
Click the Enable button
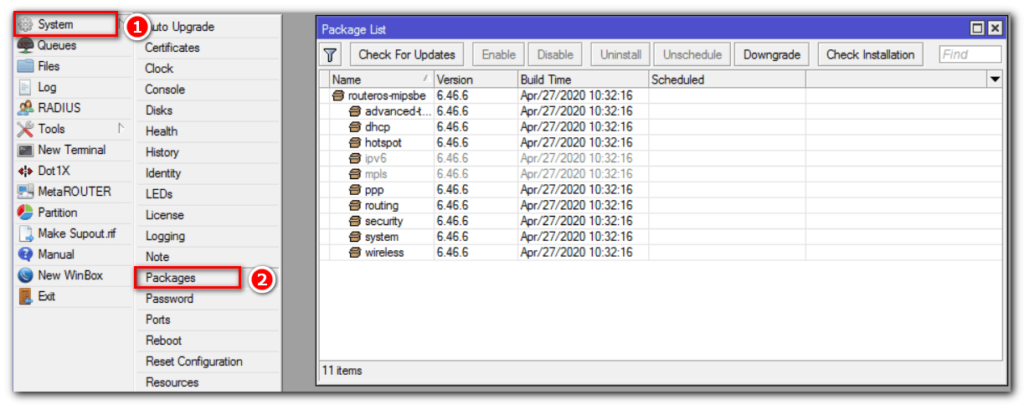point(498,55)
